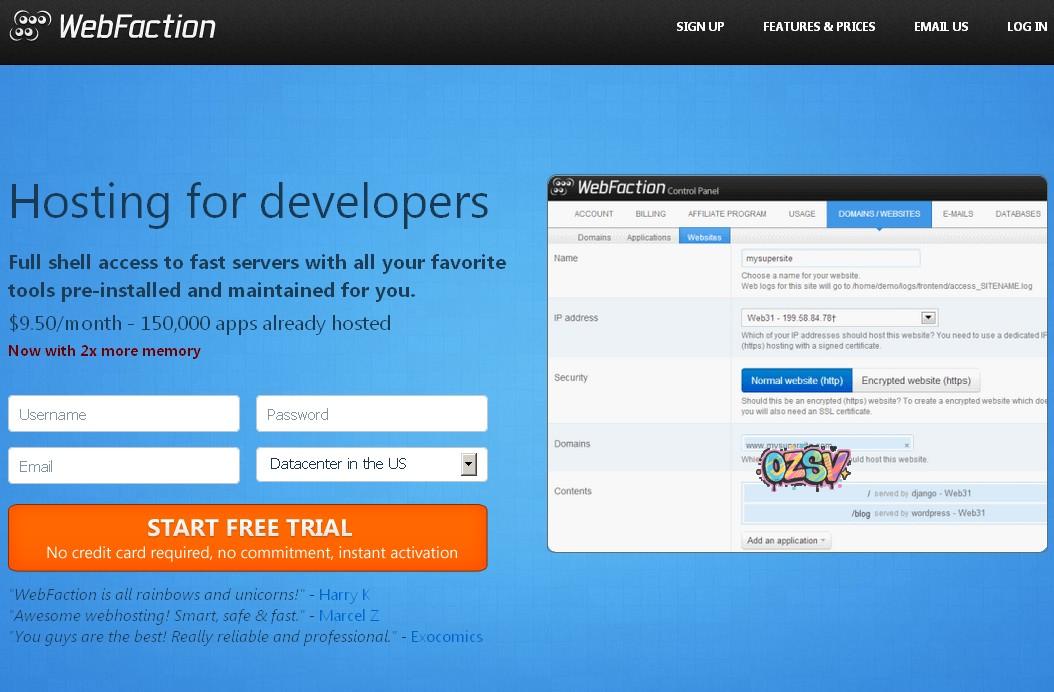Follow the Harry K testimonial link
Viewport: 1054px width, 692px height.
pos(344,594)
